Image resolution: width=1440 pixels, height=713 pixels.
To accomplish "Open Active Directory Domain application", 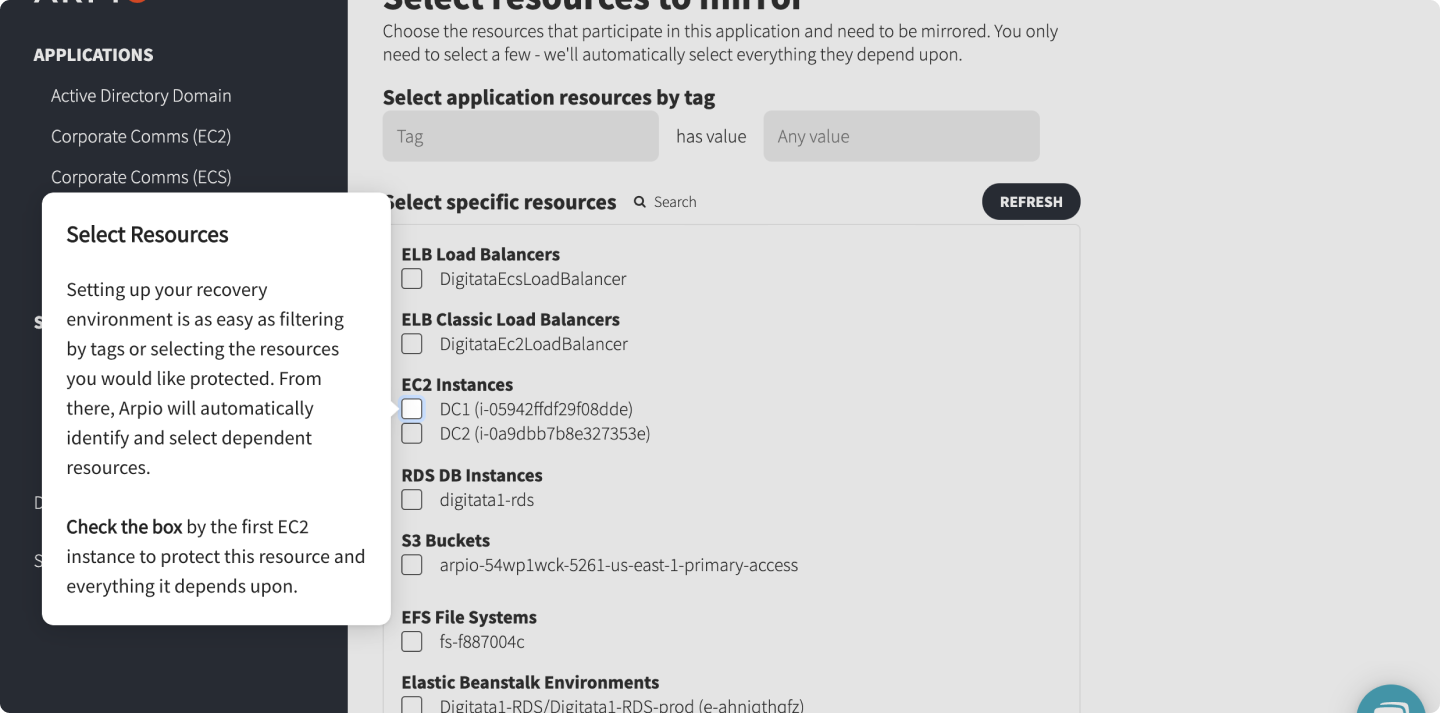I will pyautogui.click(x=141, y=96).
